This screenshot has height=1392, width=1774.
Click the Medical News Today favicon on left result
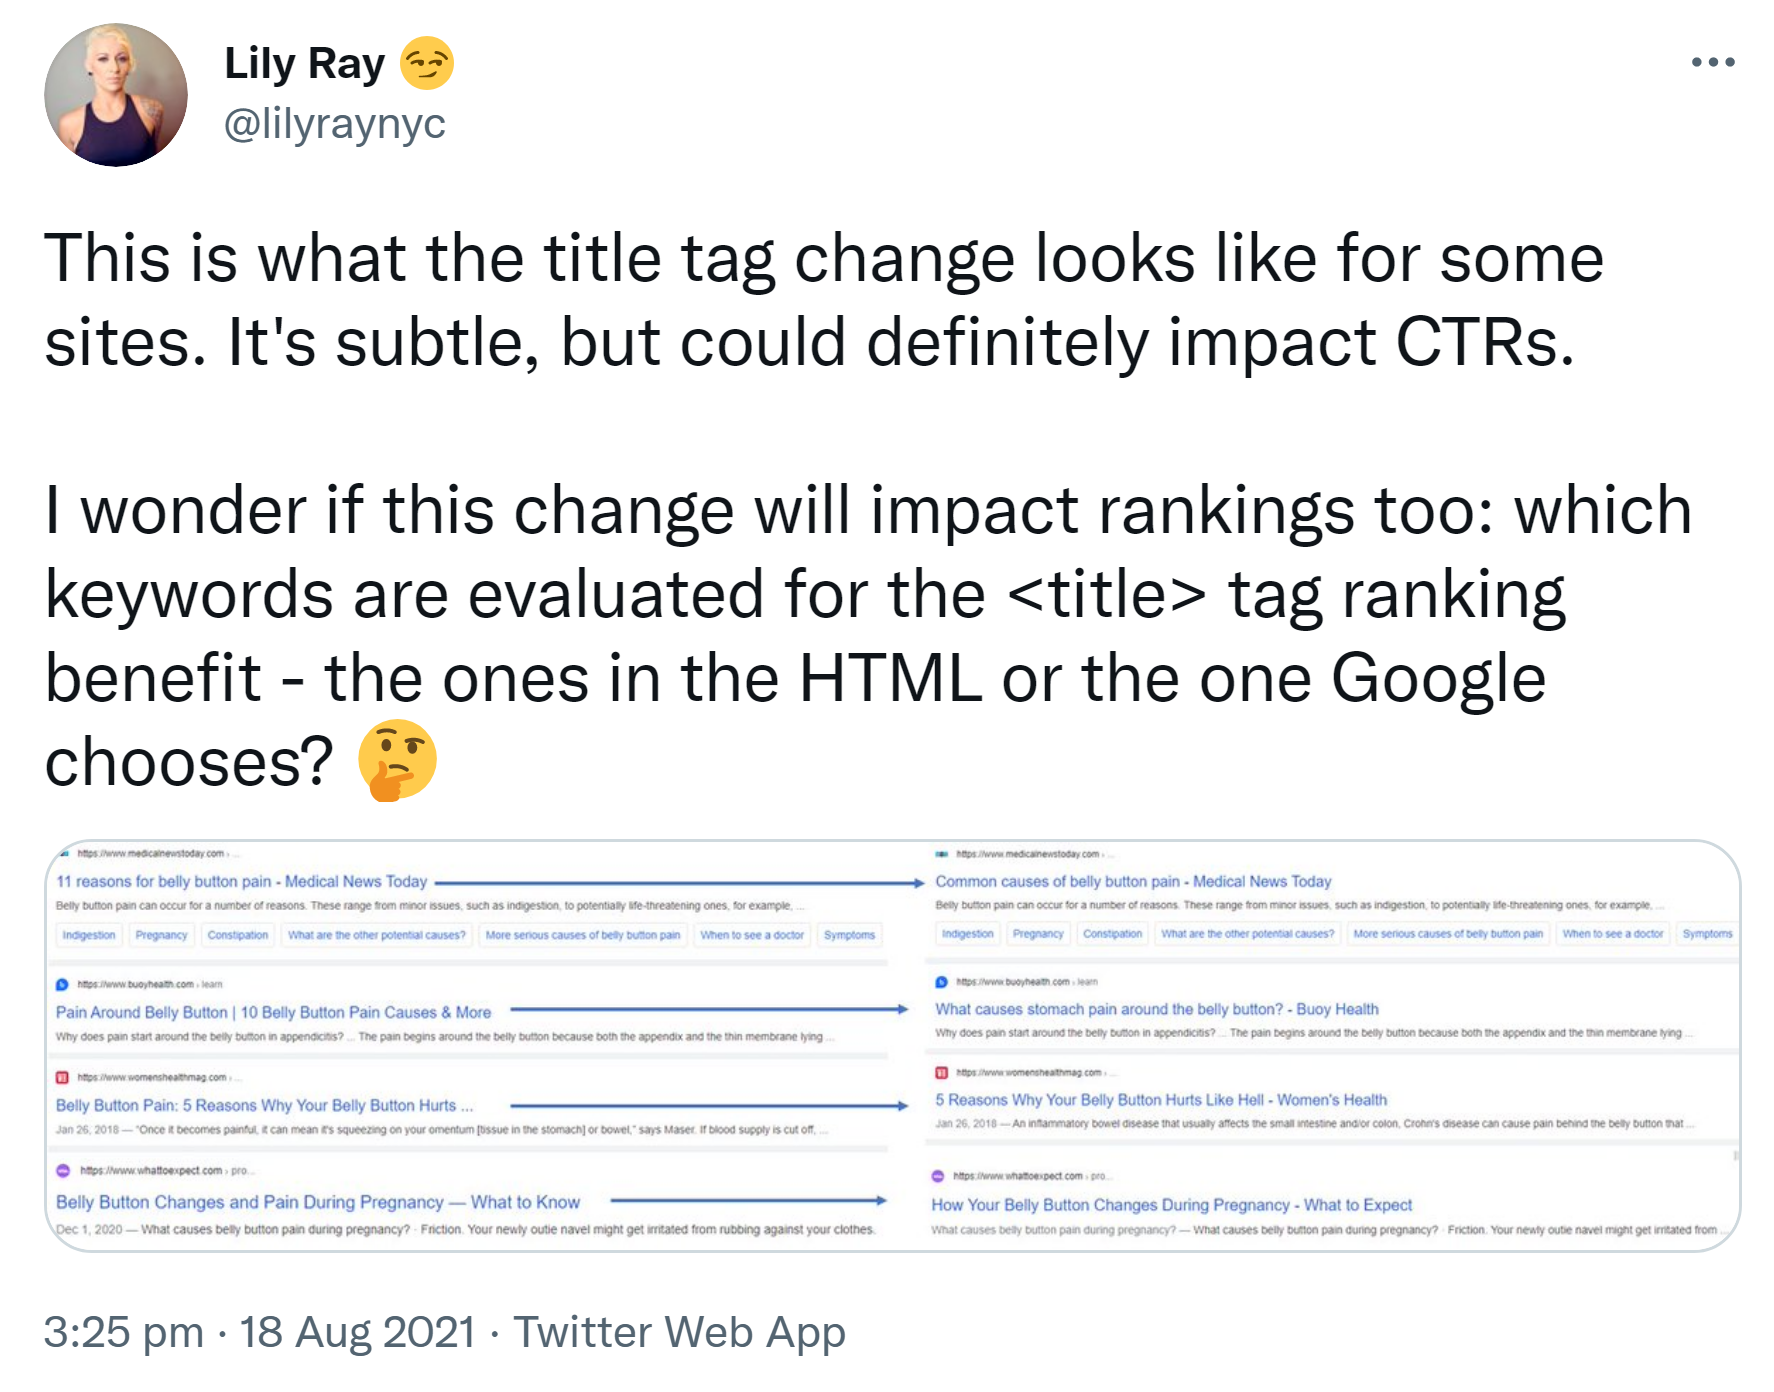pos(63,854)
